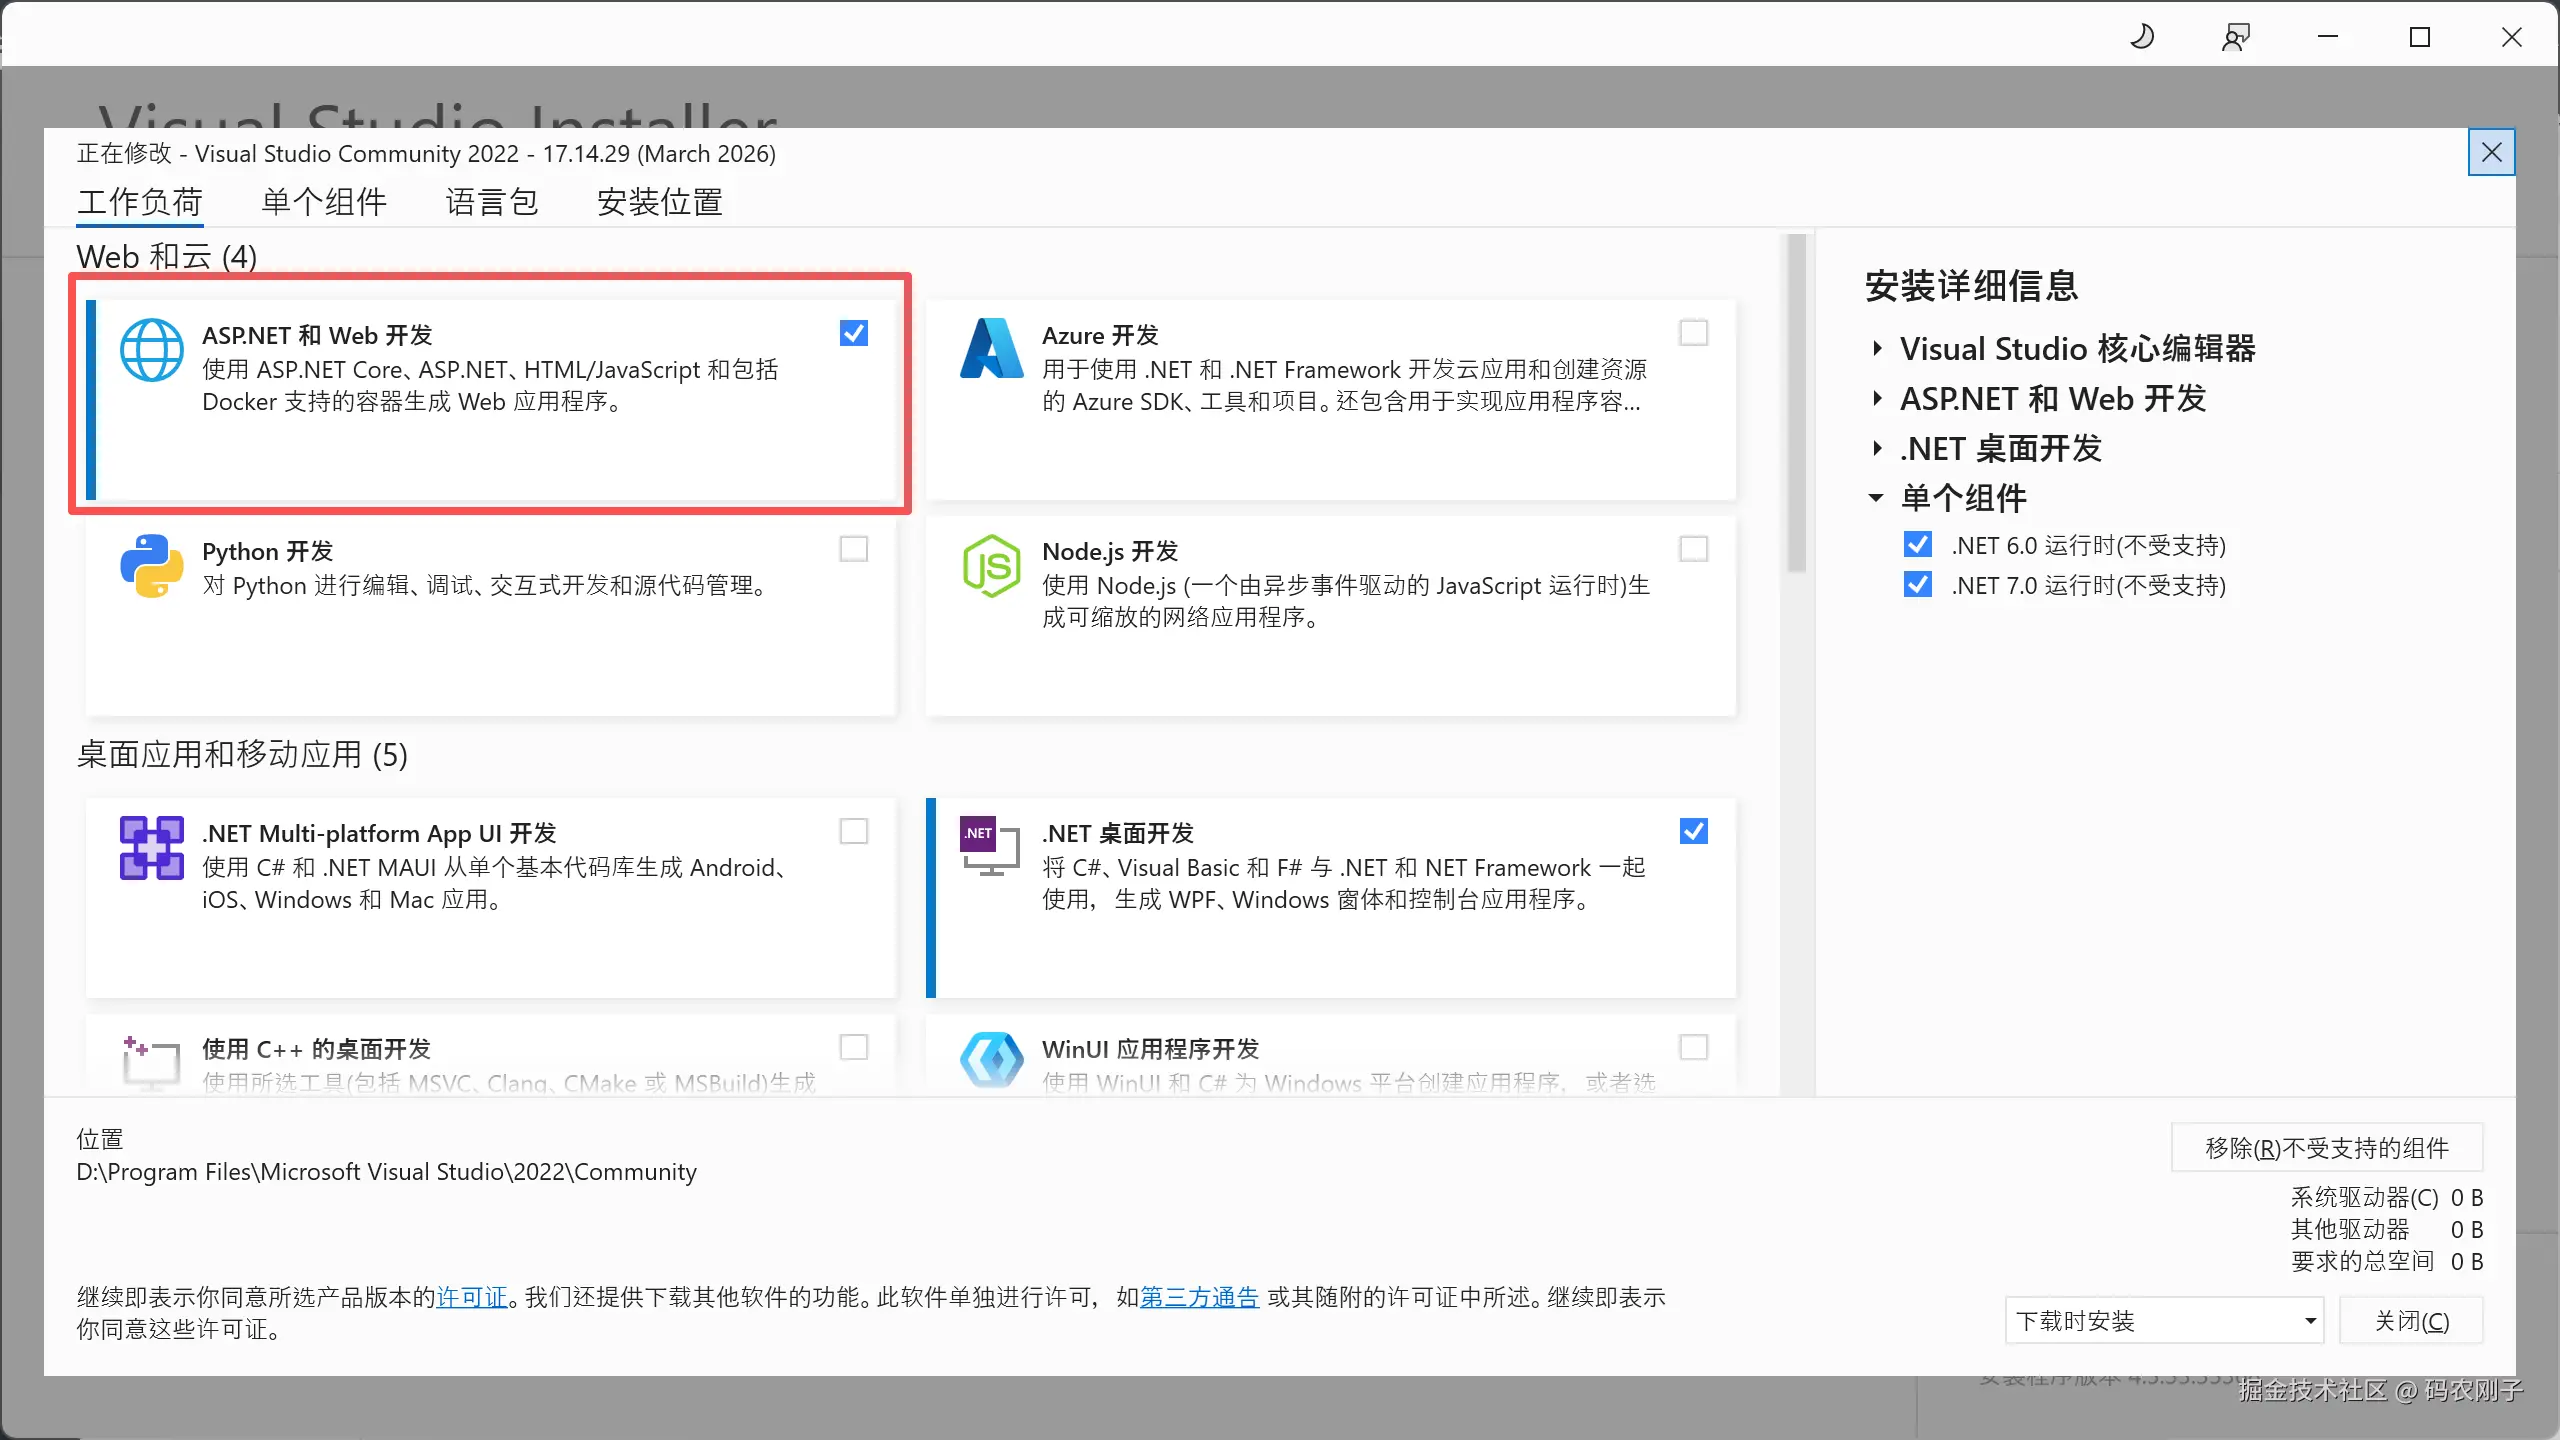Uncheck the ASP.NET and Web development workload
Screen dimensions: 2560x1440
(x=854, y=333)
